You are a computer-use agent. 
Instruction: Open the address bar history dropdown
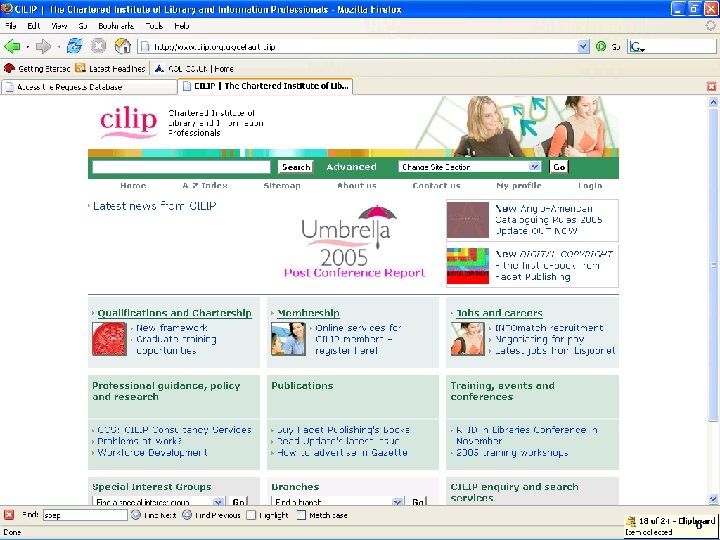[x=583, y=46]
